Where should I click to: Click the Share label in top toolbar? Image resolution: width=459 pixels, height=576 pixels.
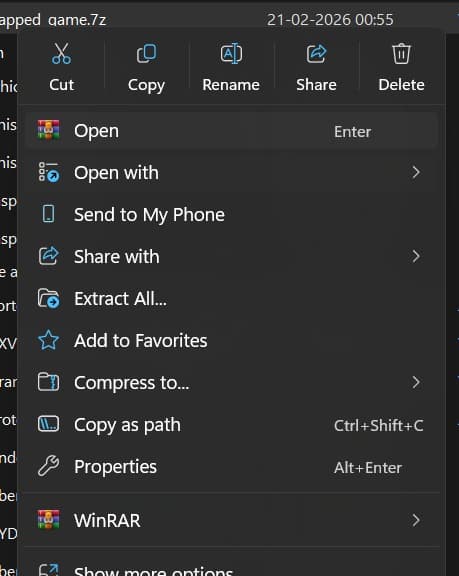[316, 85]
